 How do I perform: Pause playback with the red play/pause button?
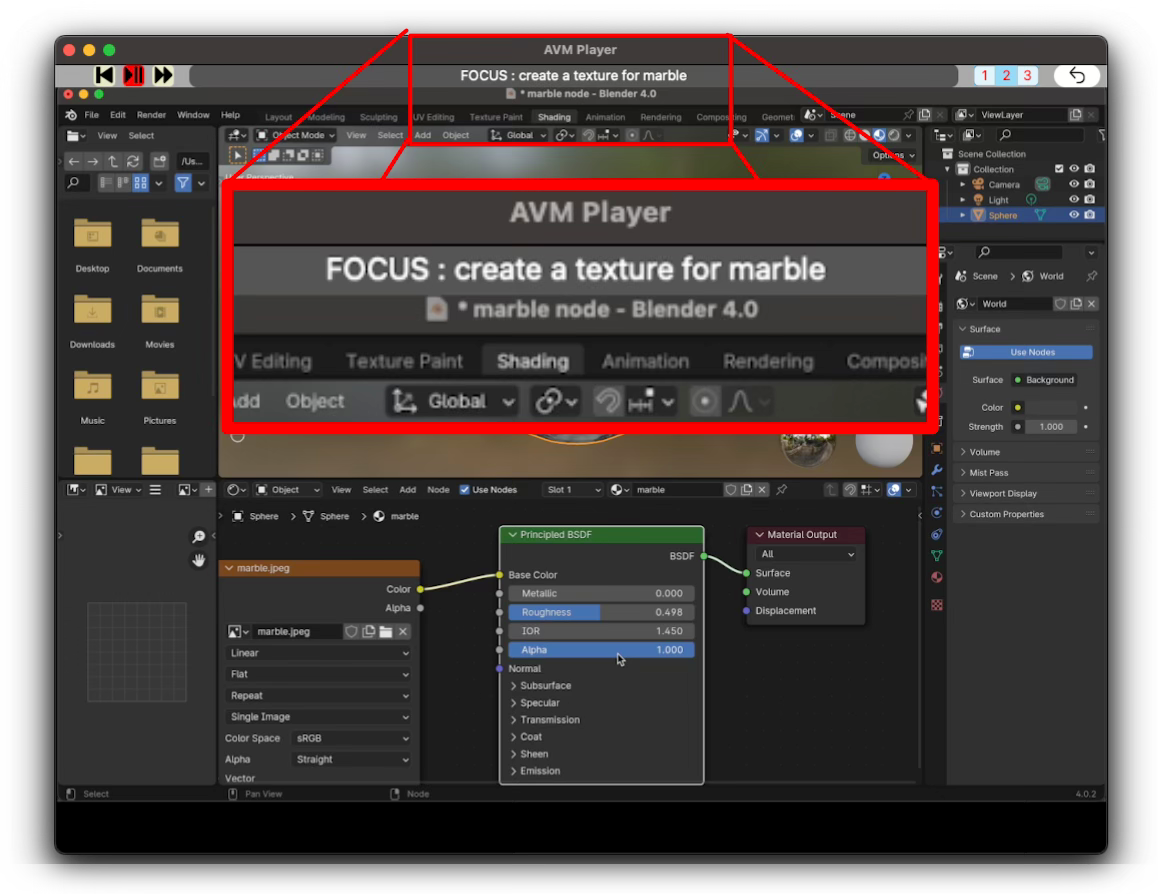[134, 75]
